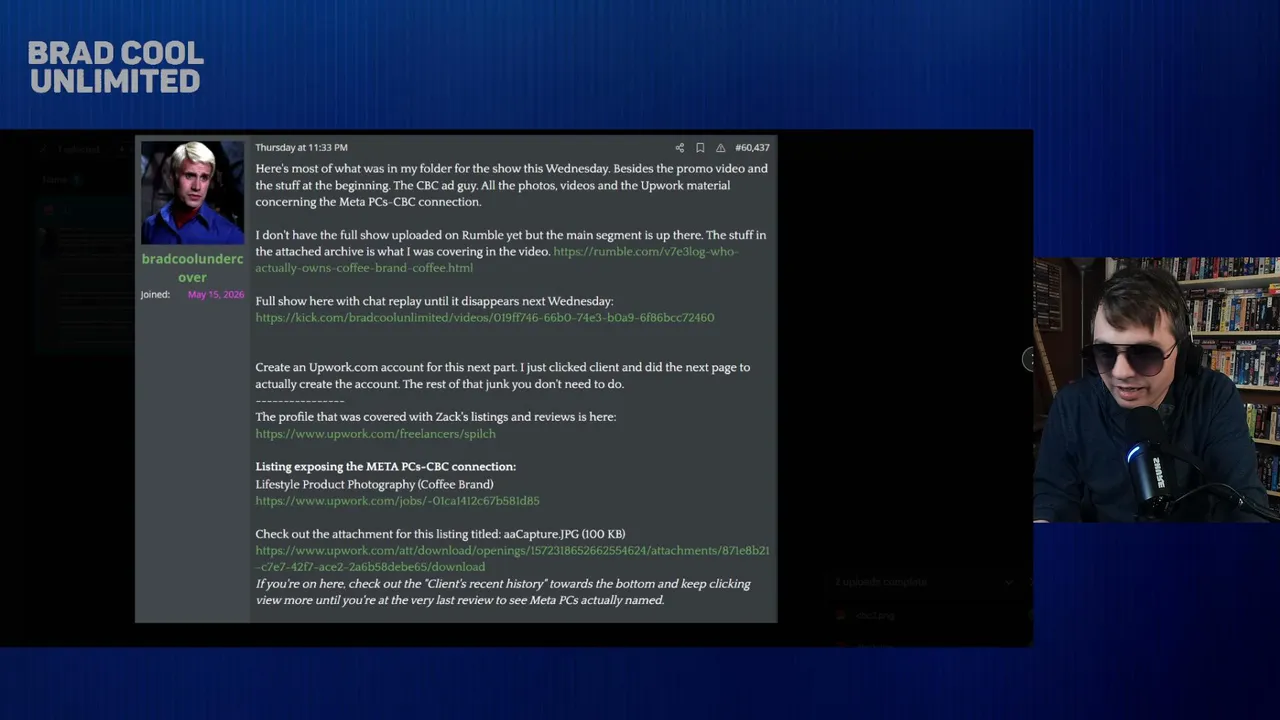Screen dimensions: 1280x720
Task: Click the line mentioning aaCapture.JPG (100 KB)
Action: click(440, 534)
